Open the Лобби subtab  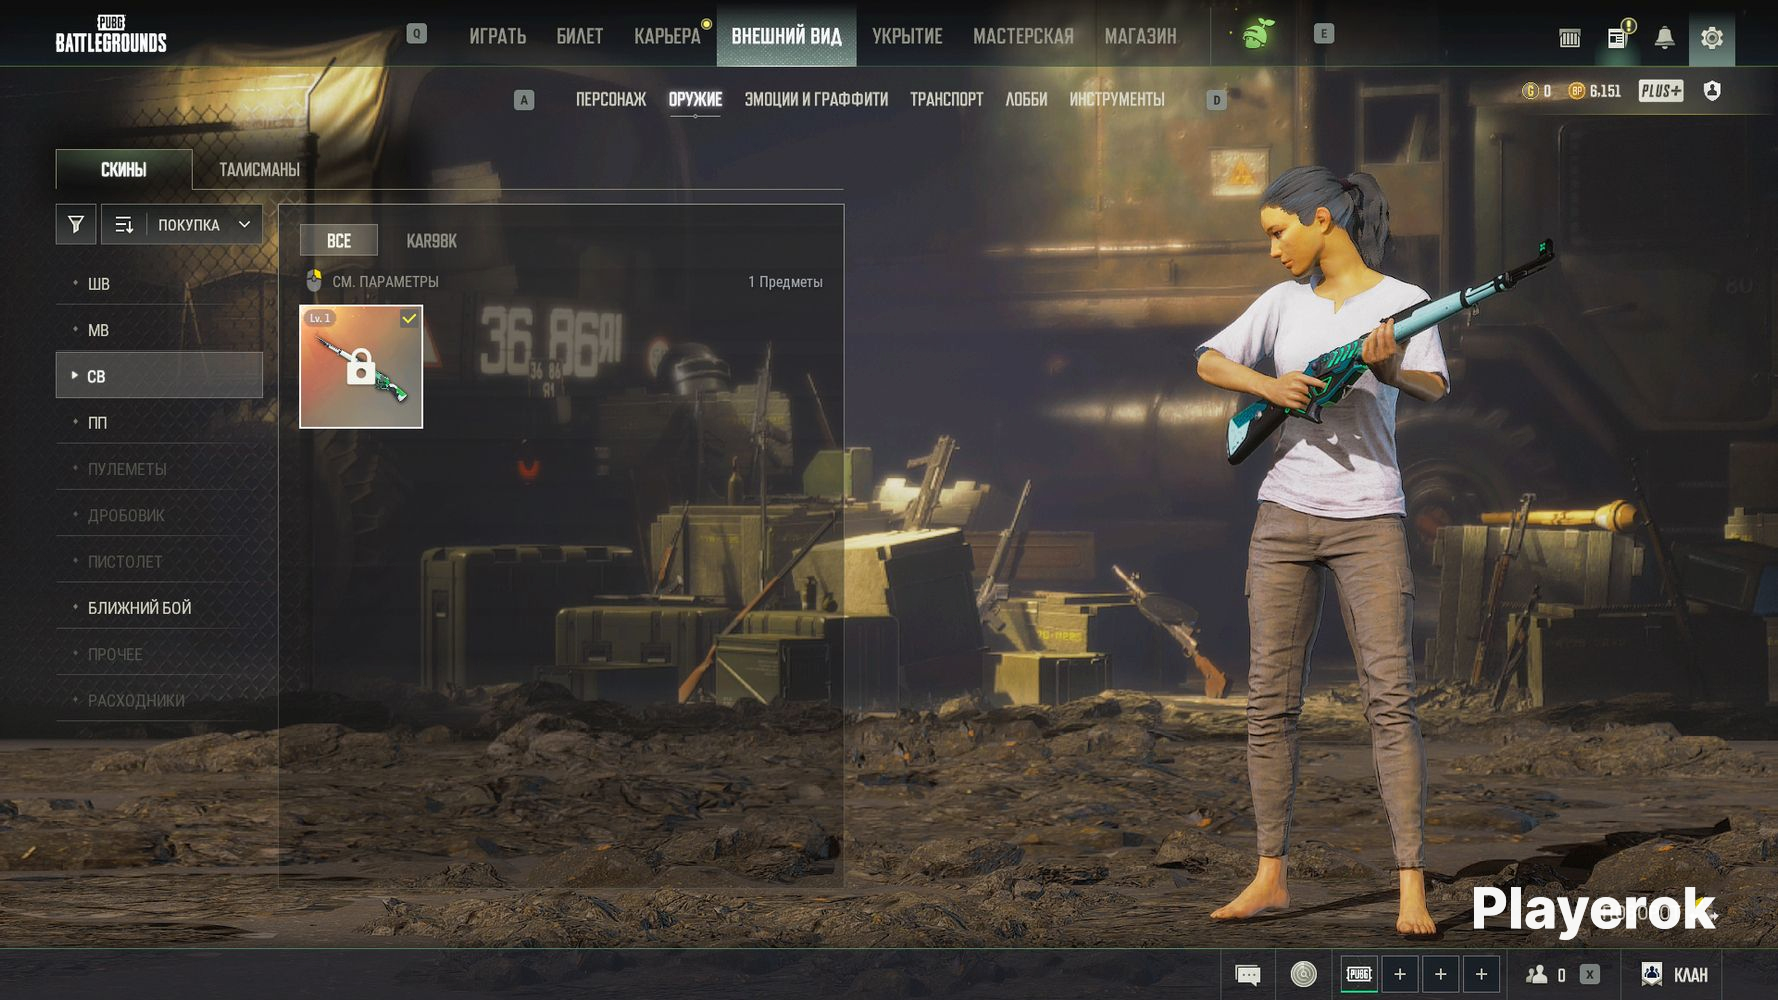[1026, 100]
